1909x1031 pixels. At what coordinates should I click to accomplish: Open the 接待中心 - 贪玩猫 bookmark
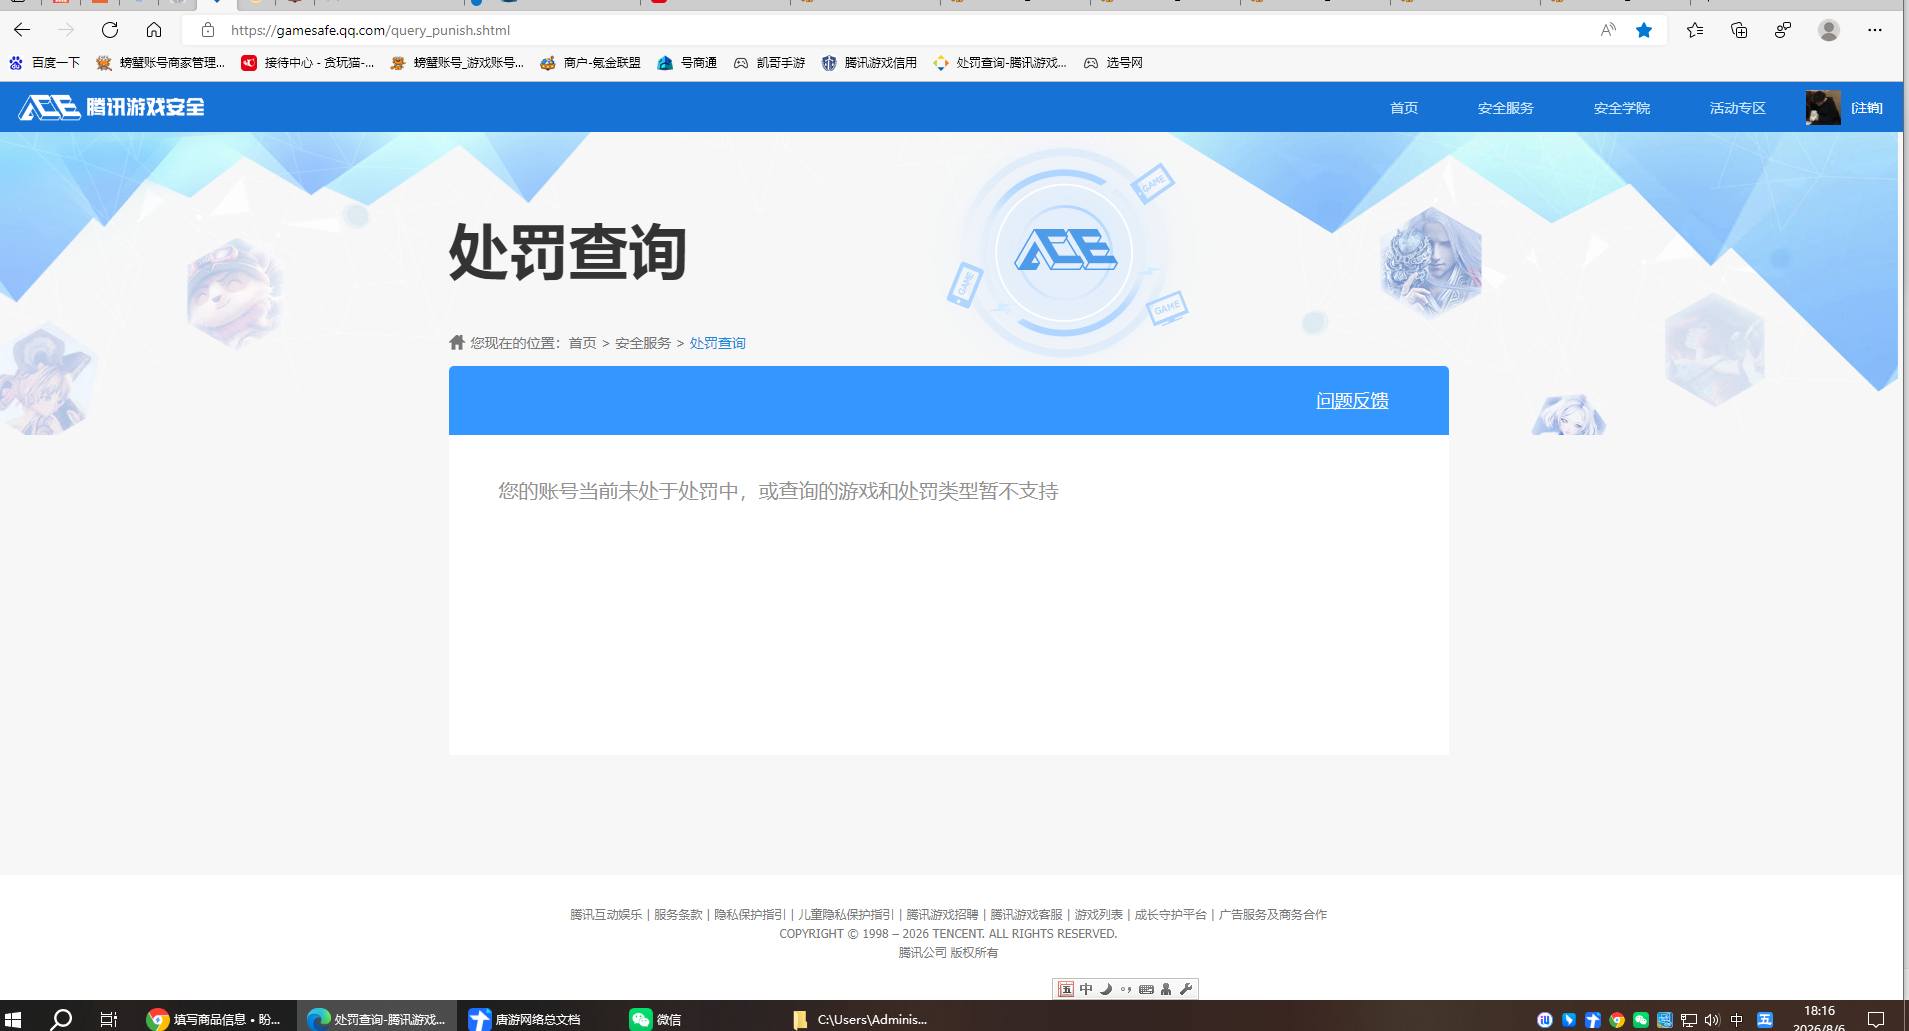308,62
